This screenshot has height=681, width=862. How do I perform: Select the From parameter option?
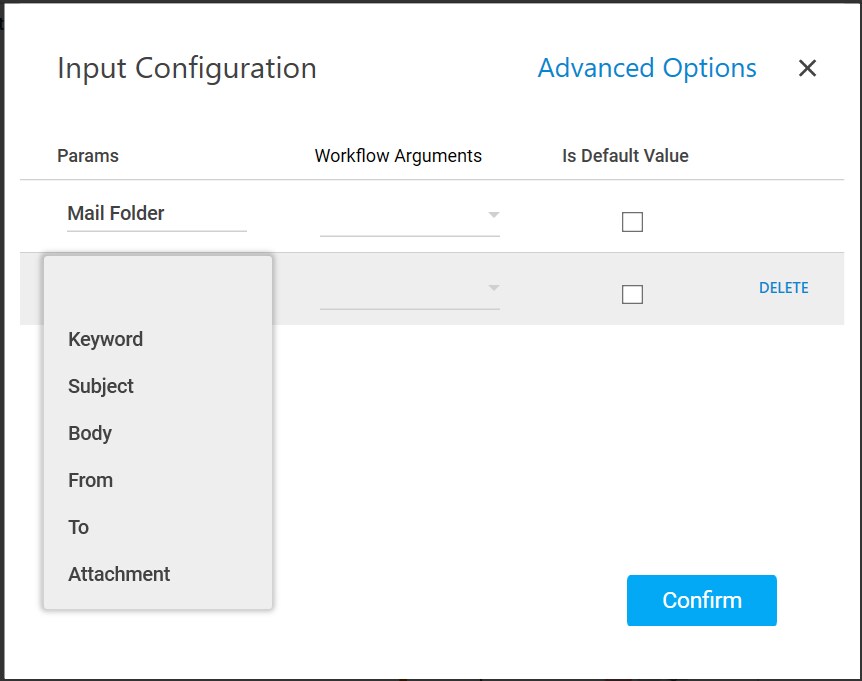(90, 480)
